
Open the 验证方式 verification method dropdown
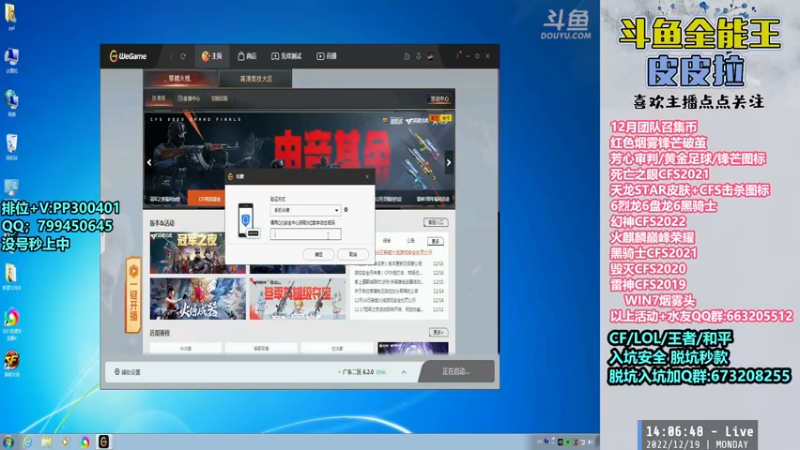pos(305,210)
